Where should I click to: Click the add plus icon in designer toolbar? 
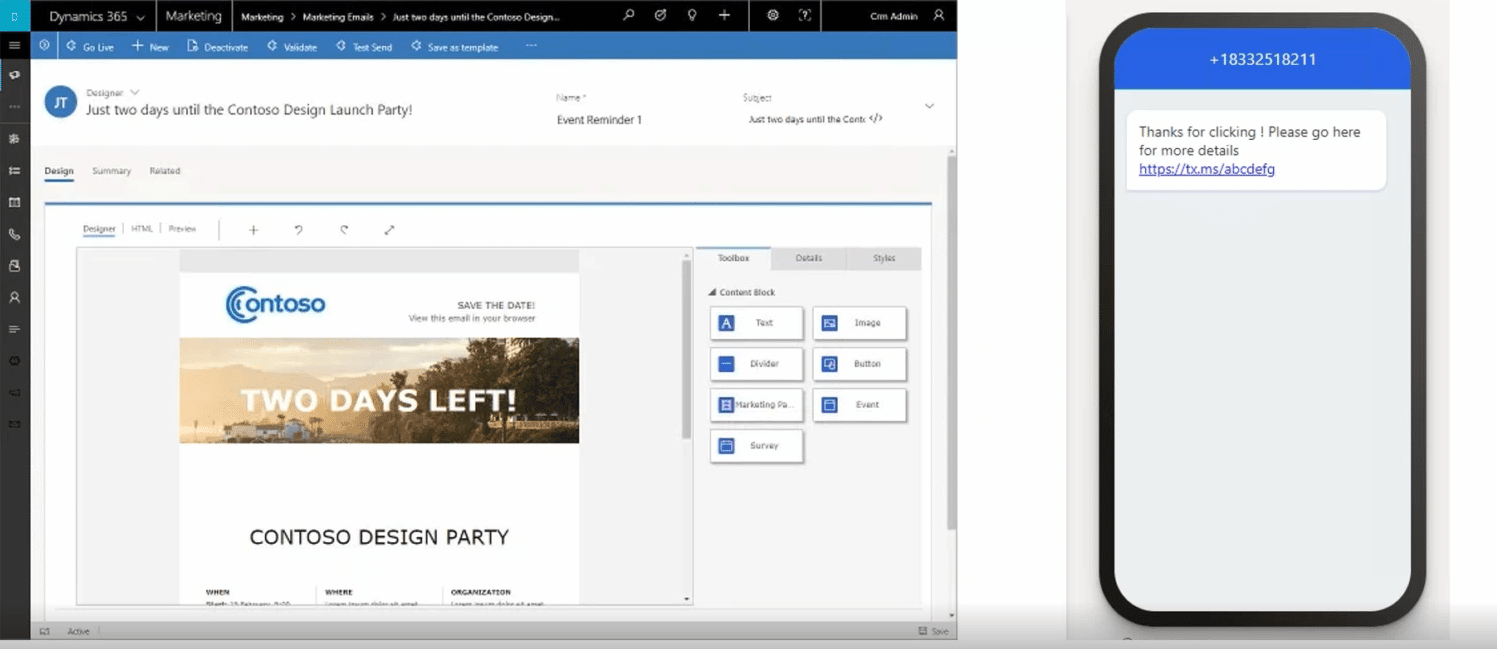254,230
